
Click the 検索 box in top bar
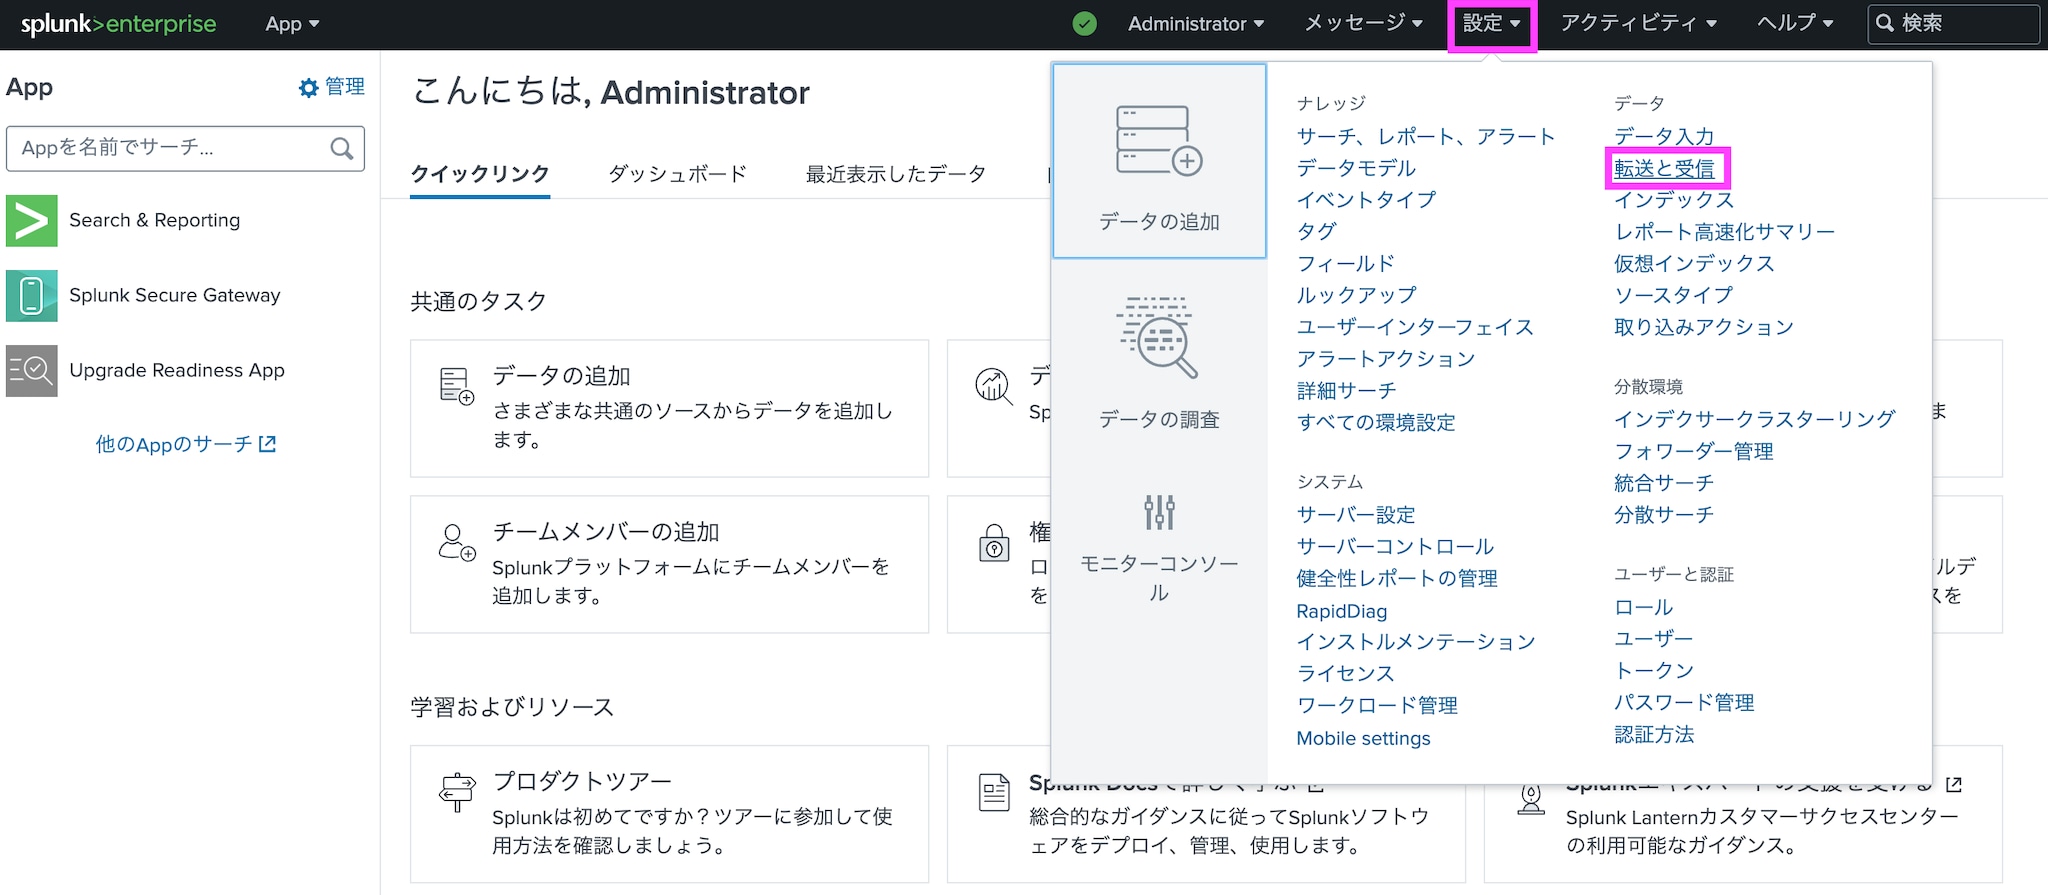(x=1953, y=24)
